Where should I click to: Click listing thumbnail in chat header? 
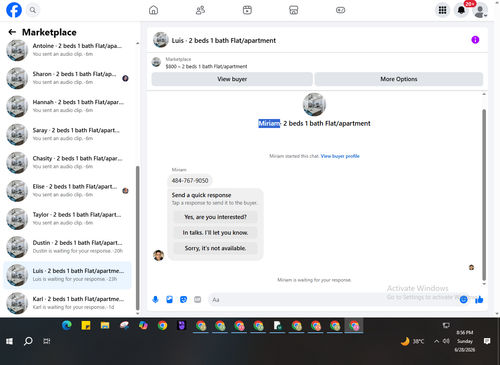click(161, 40)
